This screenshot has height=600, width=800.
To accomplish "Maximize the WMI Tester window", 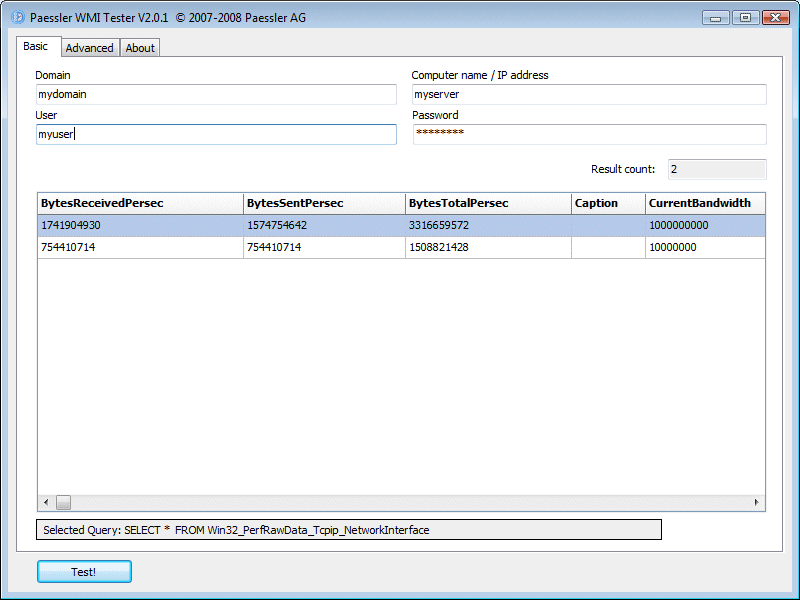I will [x=745, y=18].
